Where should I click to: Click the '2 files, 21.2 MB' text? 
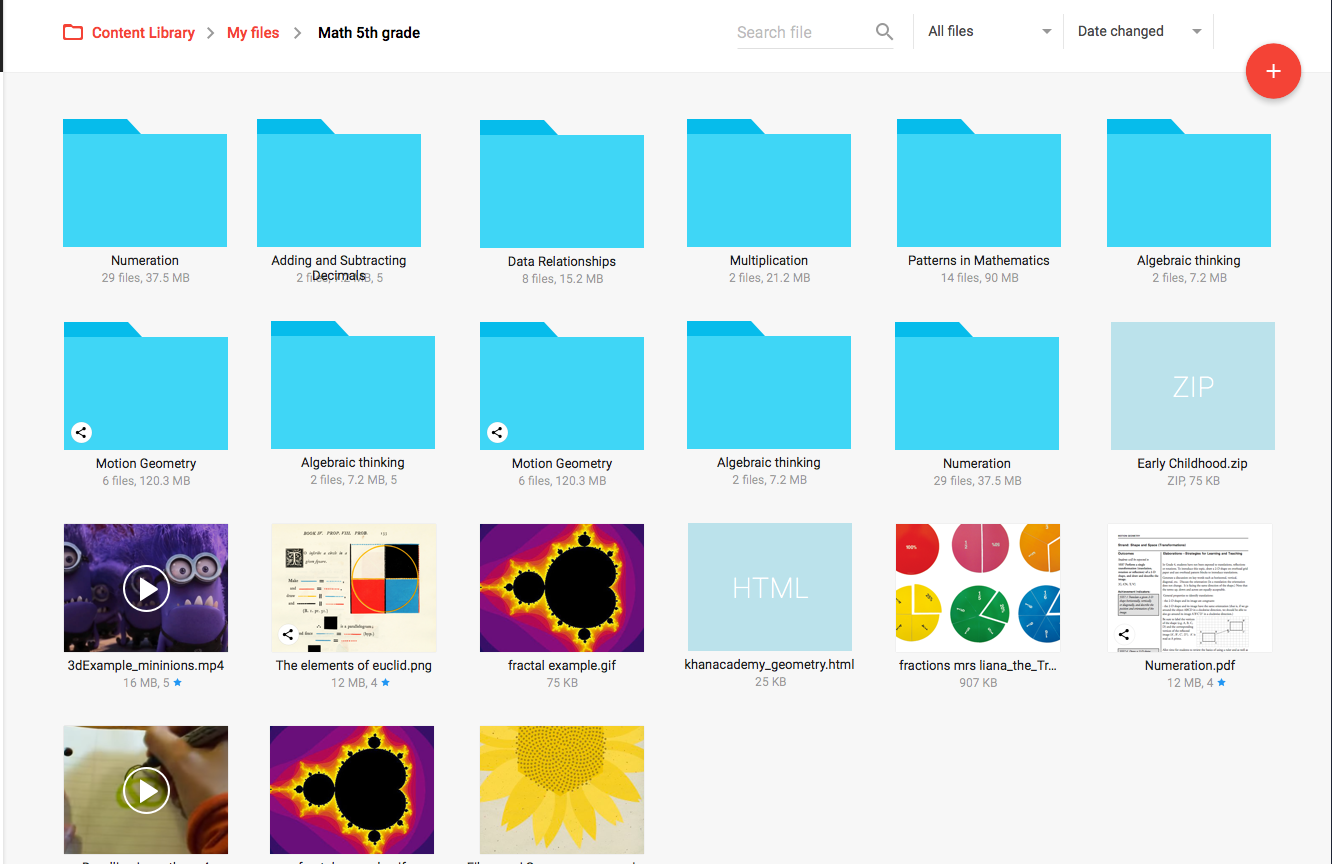pyautogui.click(x=769, y=278)
